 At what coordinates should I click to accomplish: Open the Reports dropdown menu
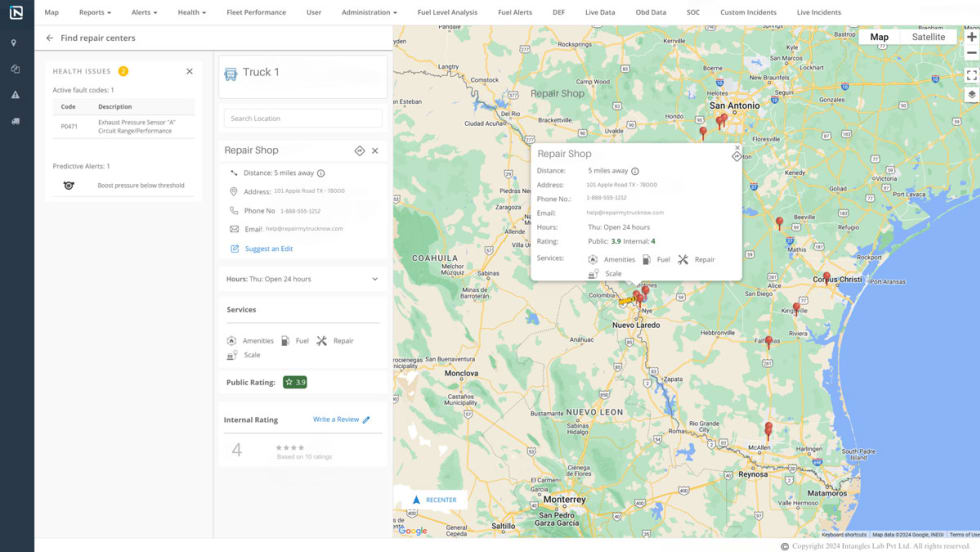point(95,13)
